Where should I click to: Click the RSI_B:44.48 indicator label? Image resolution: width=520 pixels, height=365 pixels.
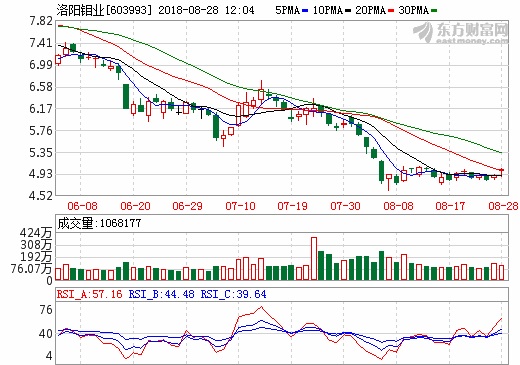[161, 294]
